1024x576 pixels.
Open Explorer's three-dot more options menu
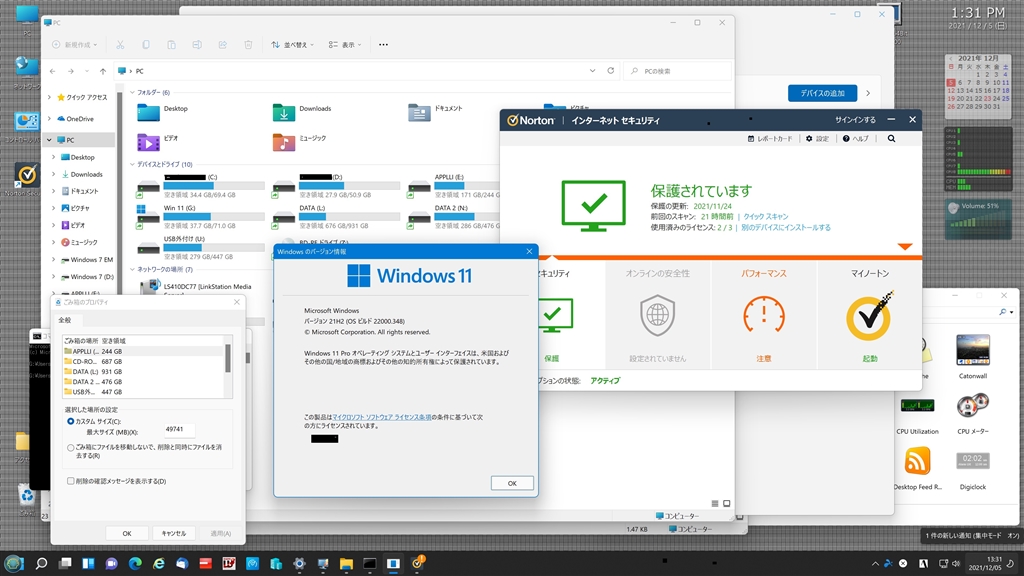[383, 44]
